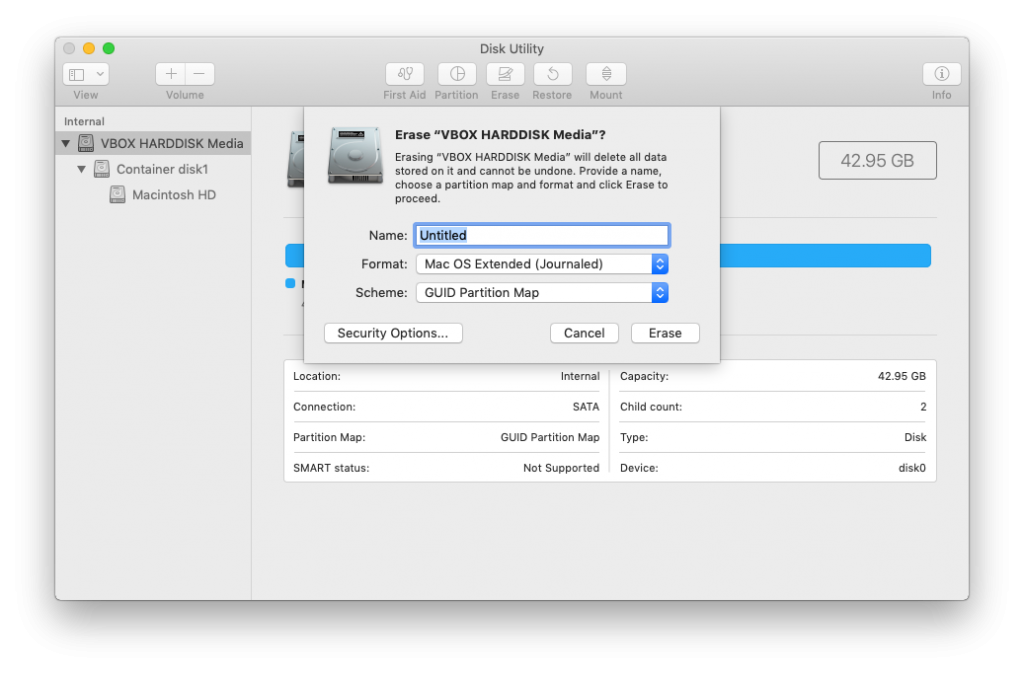The height and width of the screenshot is (673, 1024).
Task: Add a volume with the plus icon
Action: pyautogui.click(x=170, y=73)
